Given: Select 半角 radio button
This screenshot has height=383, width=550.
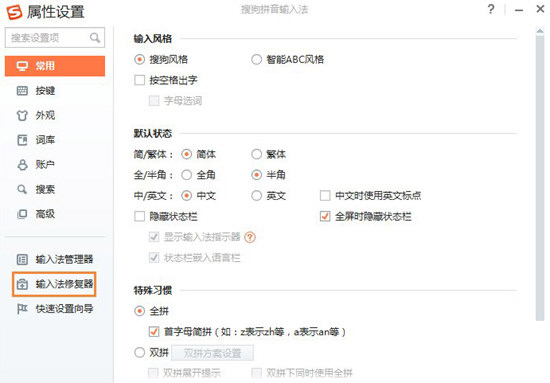Looking at the screenshot, I should pyautogui.click(x=256, y=175).
